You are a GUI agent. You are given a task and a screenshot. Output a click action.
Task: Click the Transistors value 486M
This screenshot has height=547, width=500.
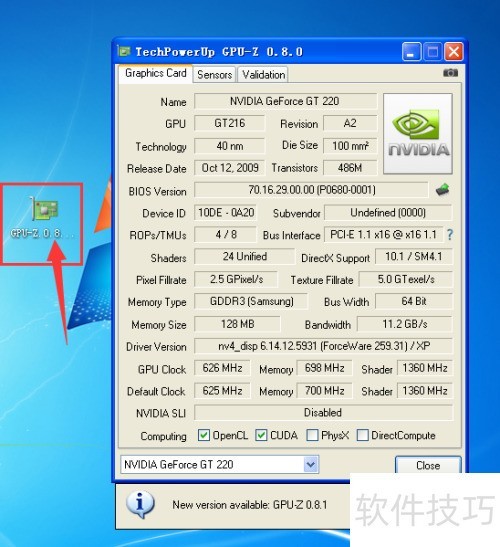pyautogui.click(x=350, y=168)
